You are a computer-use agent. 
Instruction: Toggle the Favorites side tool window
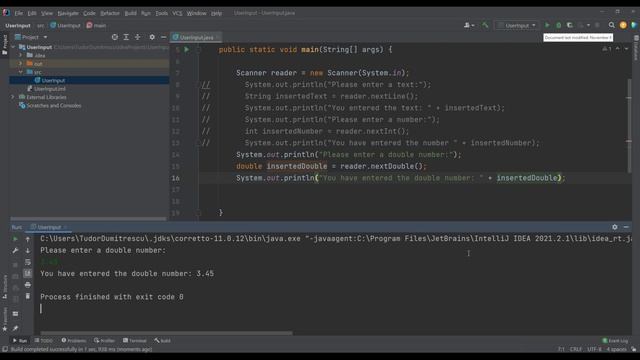(x=4, y=319)
